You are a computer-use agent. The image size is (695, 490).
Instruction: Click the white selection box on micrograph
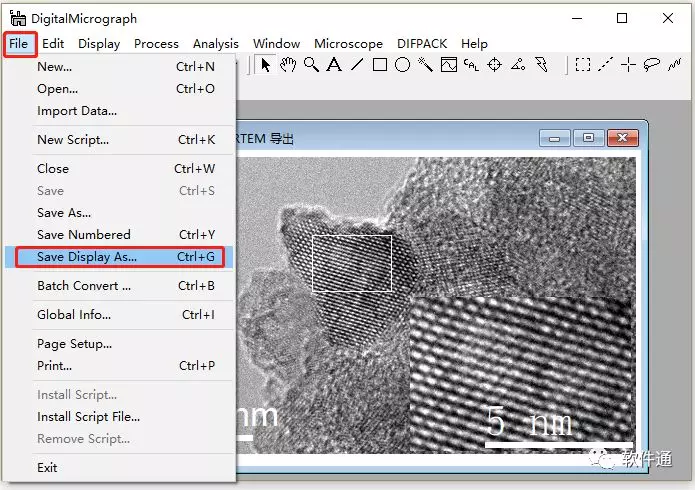coord(352,264)
